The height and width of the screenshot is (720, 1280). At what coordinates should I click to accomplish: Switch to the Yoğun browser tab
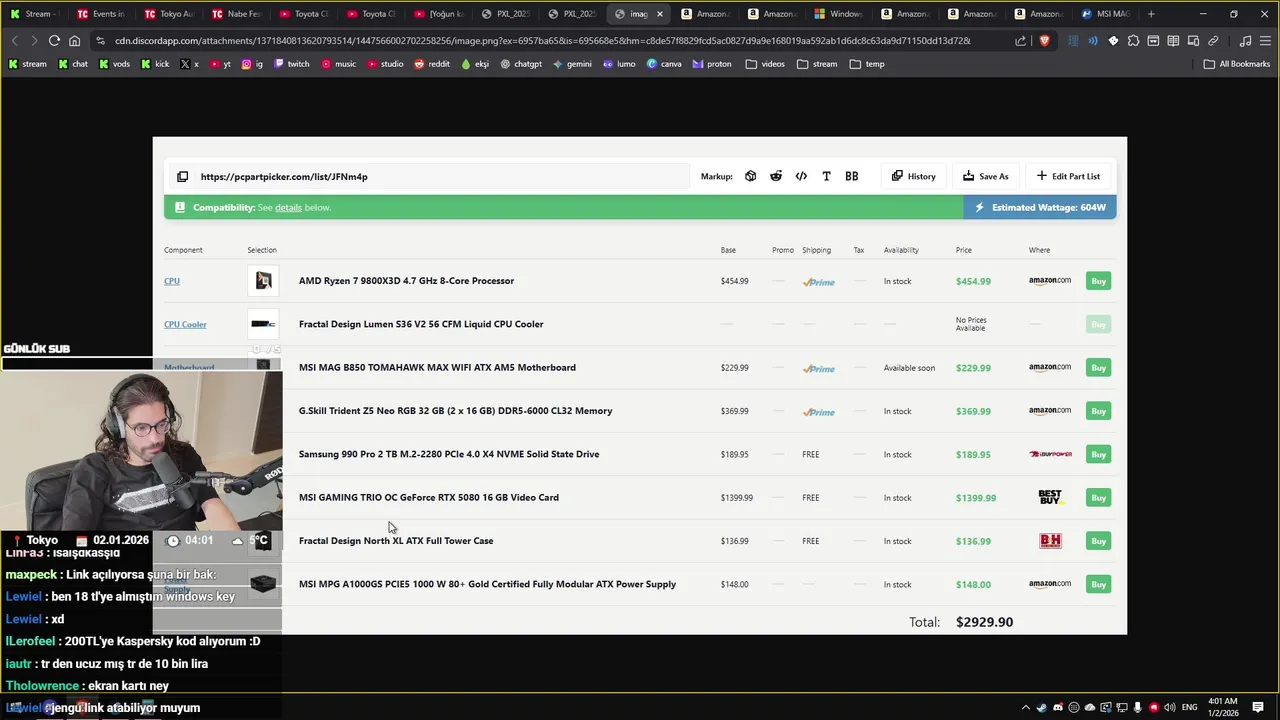tap(438, 14)
